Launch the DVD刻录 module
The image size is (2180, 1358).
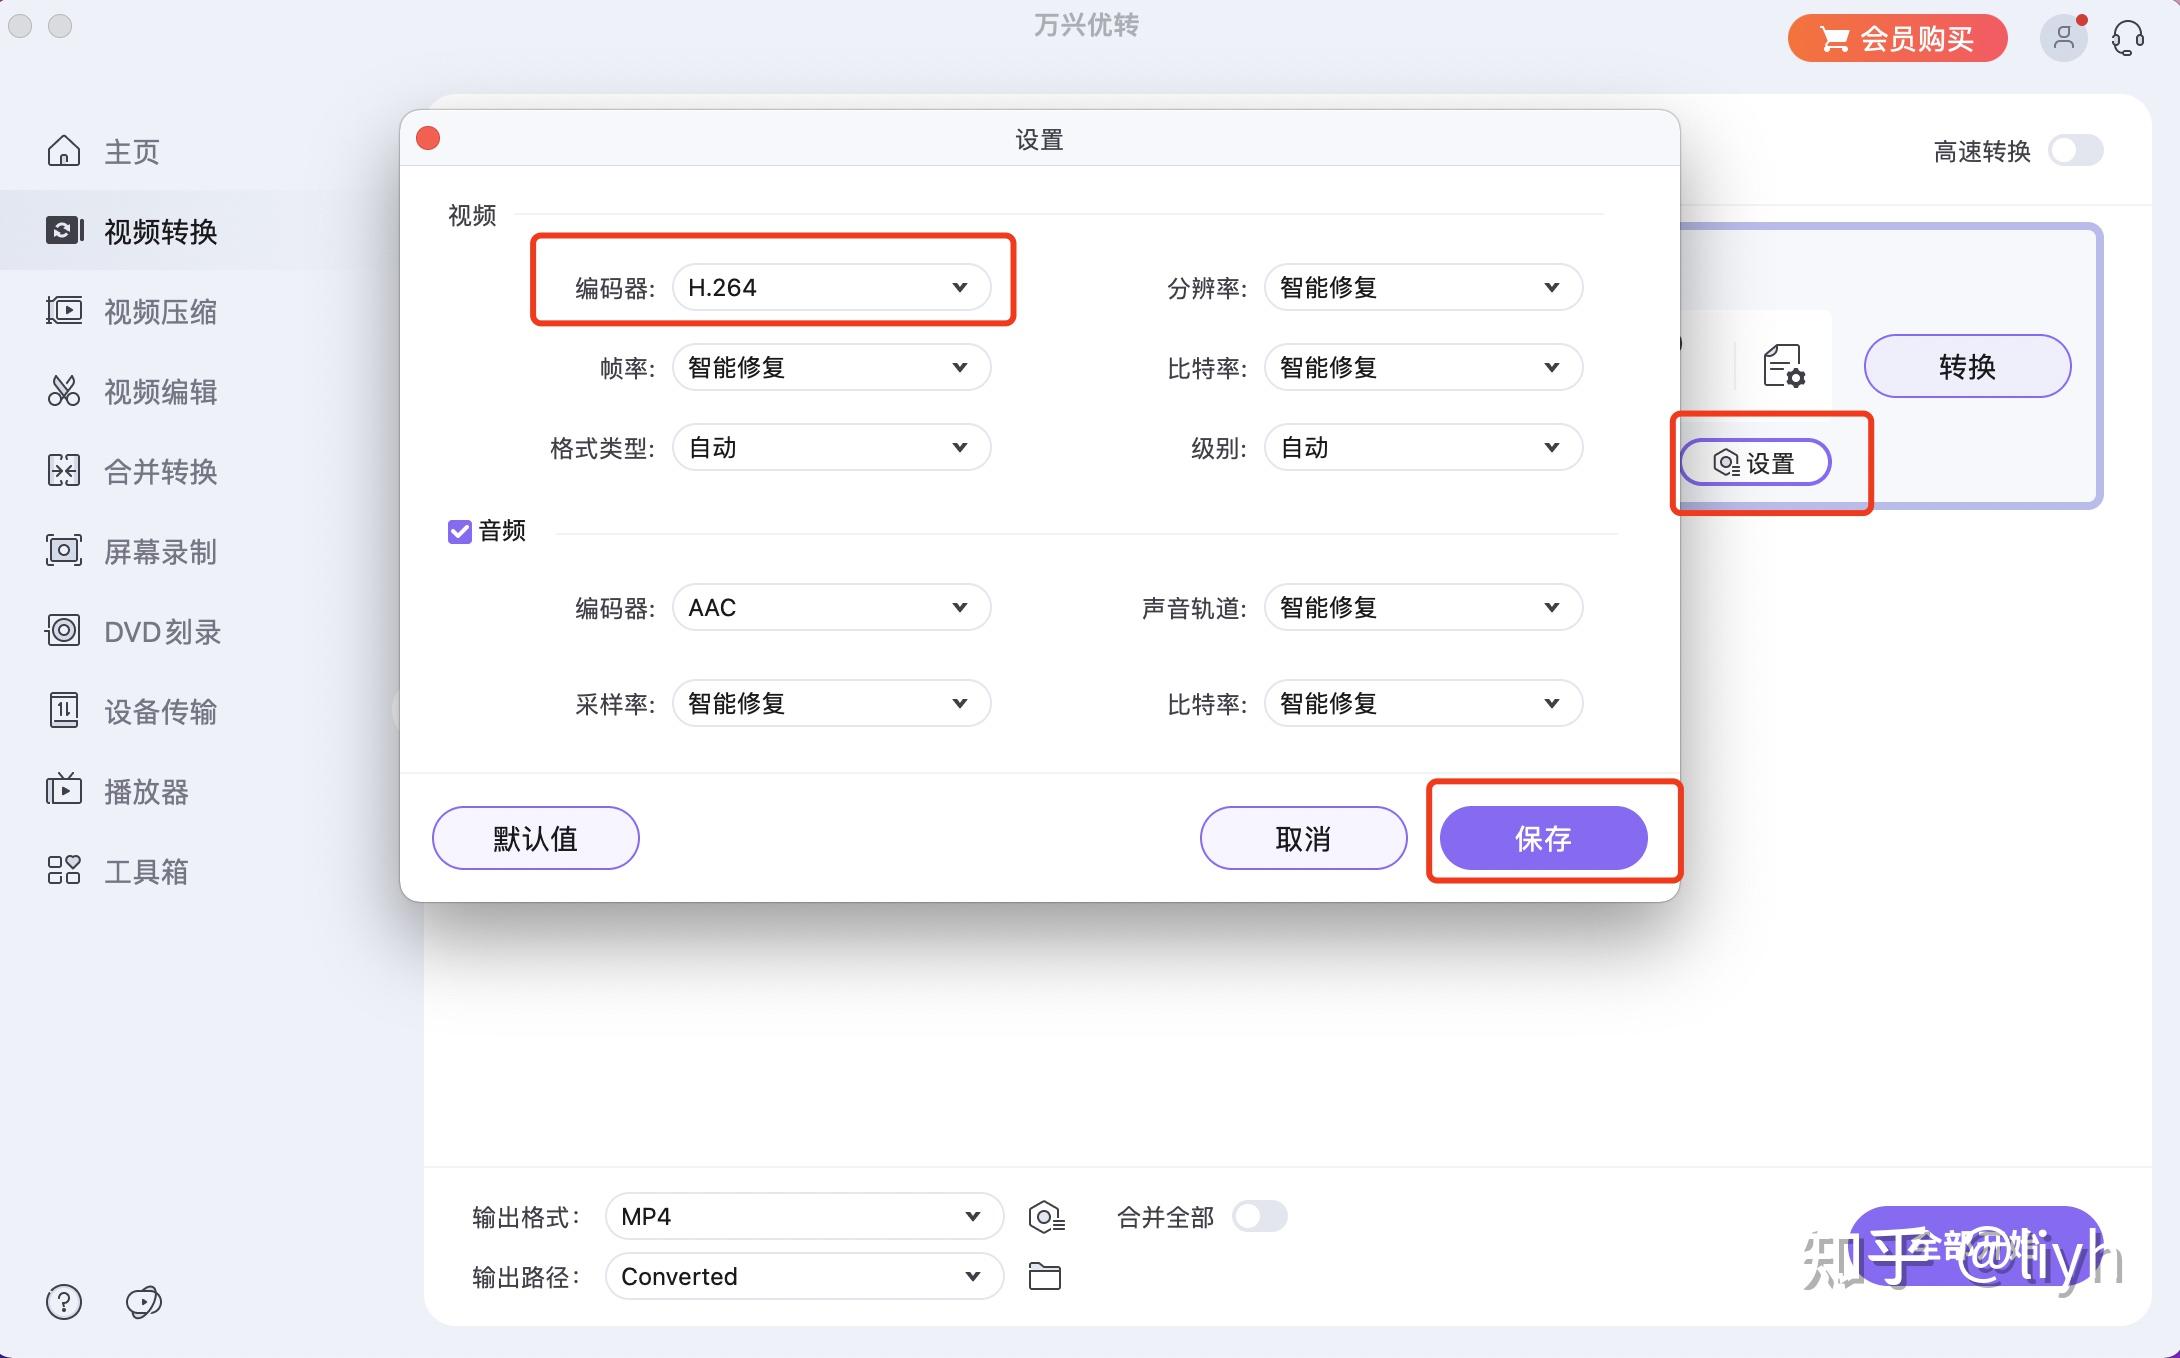[x=160, y=631]
